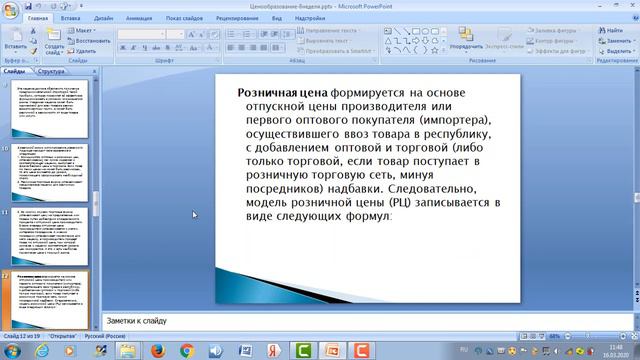Toggle underline formatting (Ч)
Viewport: 640px width, 360px height.
[144, 48]
